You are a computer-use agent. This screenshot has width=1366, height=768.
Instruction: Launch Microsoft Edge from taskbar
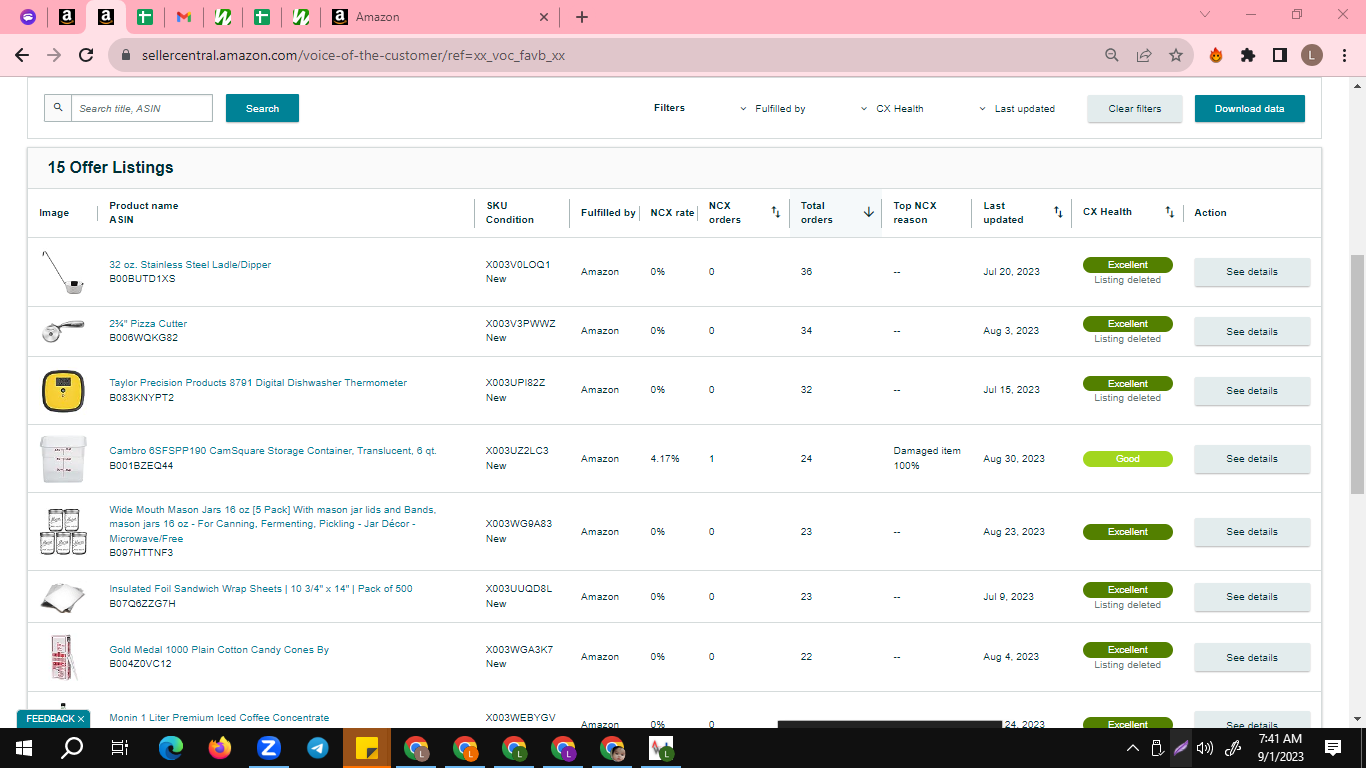coord(171,747)
